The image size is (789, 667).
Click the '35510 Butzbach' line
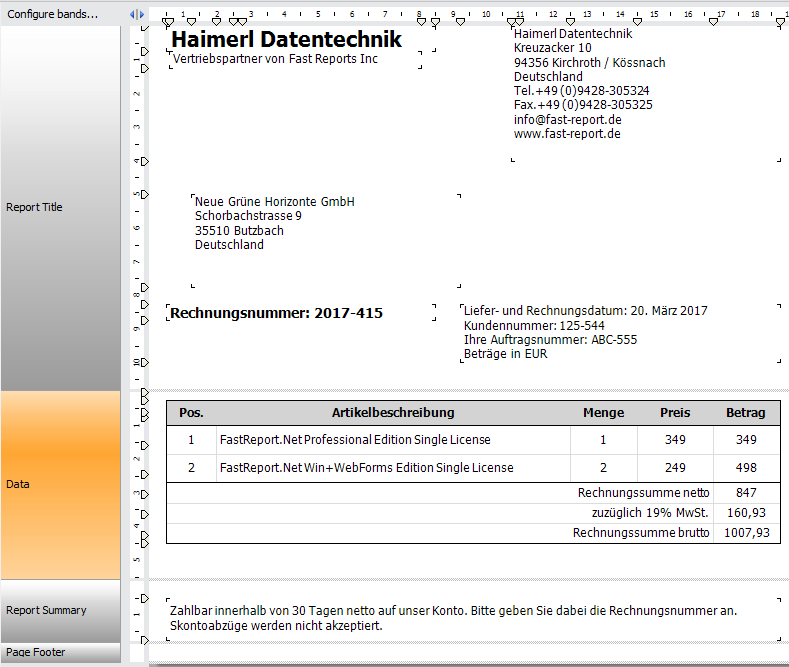coord(239,231)
